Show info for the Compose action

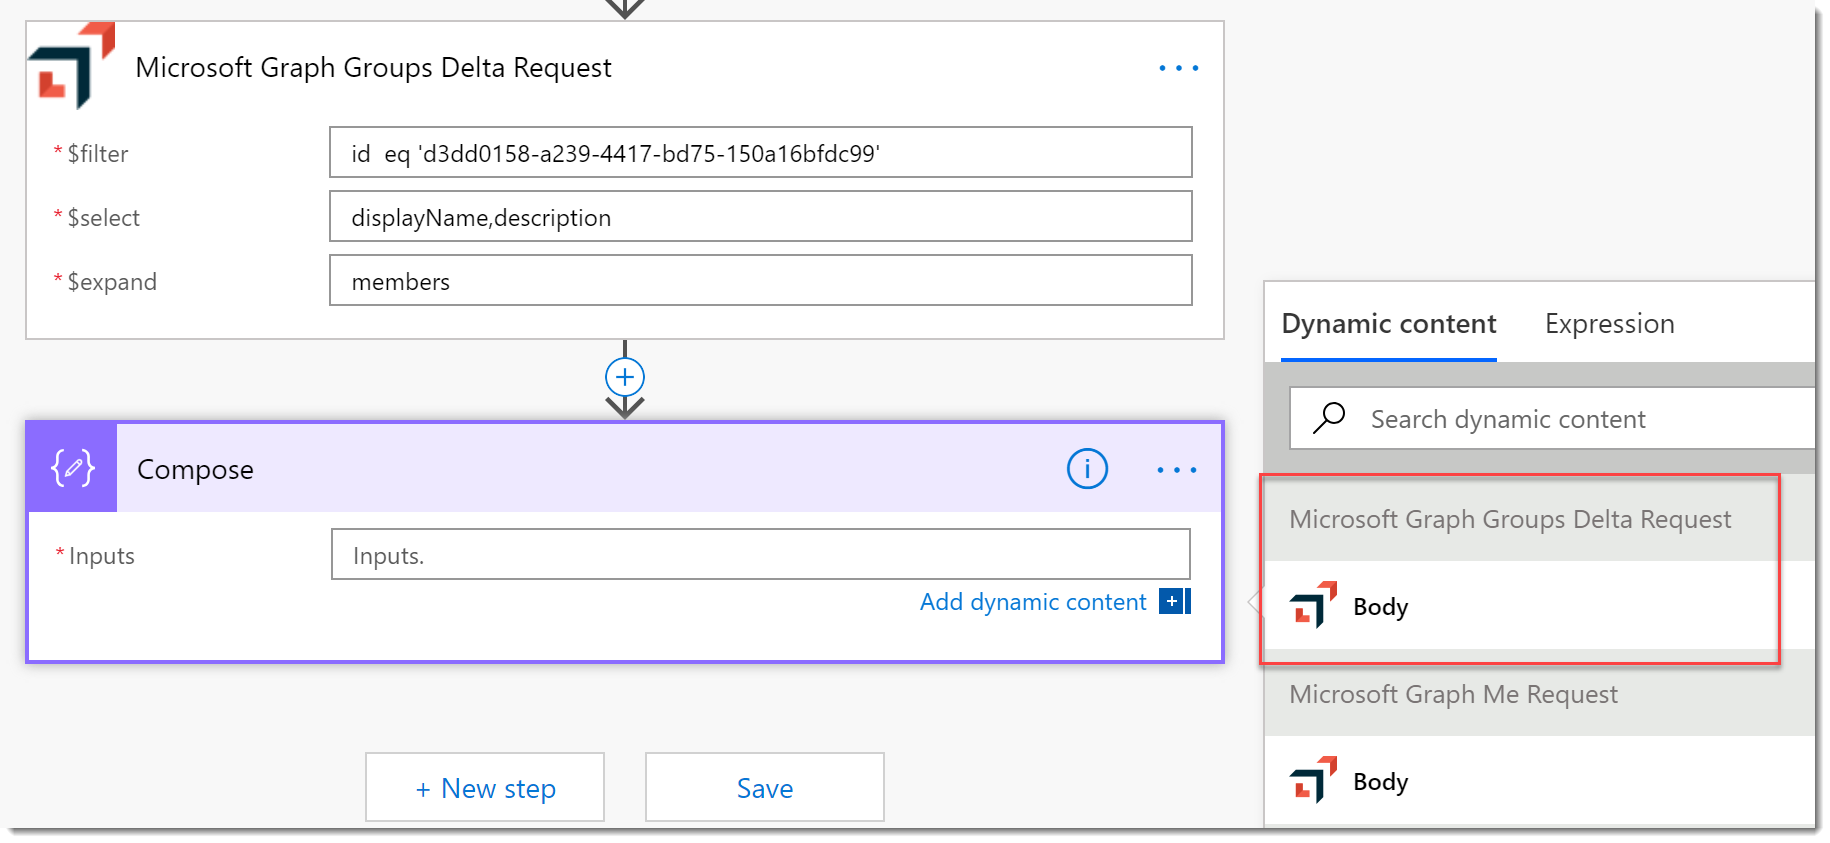[1087, 469]
